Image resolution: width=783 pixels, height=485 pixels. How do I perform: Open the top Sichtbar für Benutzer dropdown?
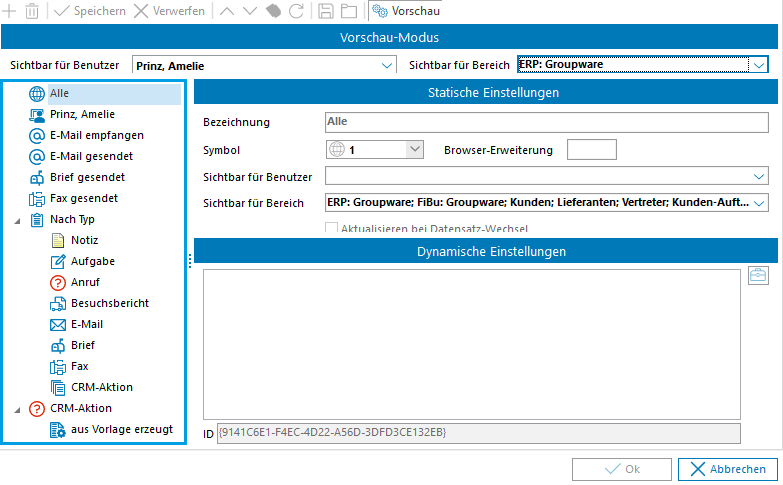388,66
